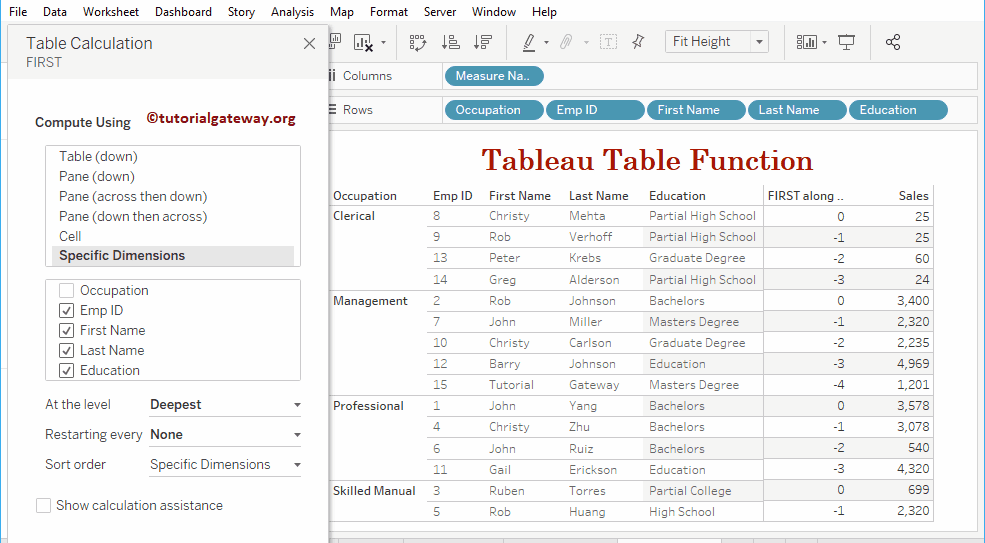Click the duplicate sheet icon beside Clear Sheet
985x543 pixels.
click(x=335, y=41)
